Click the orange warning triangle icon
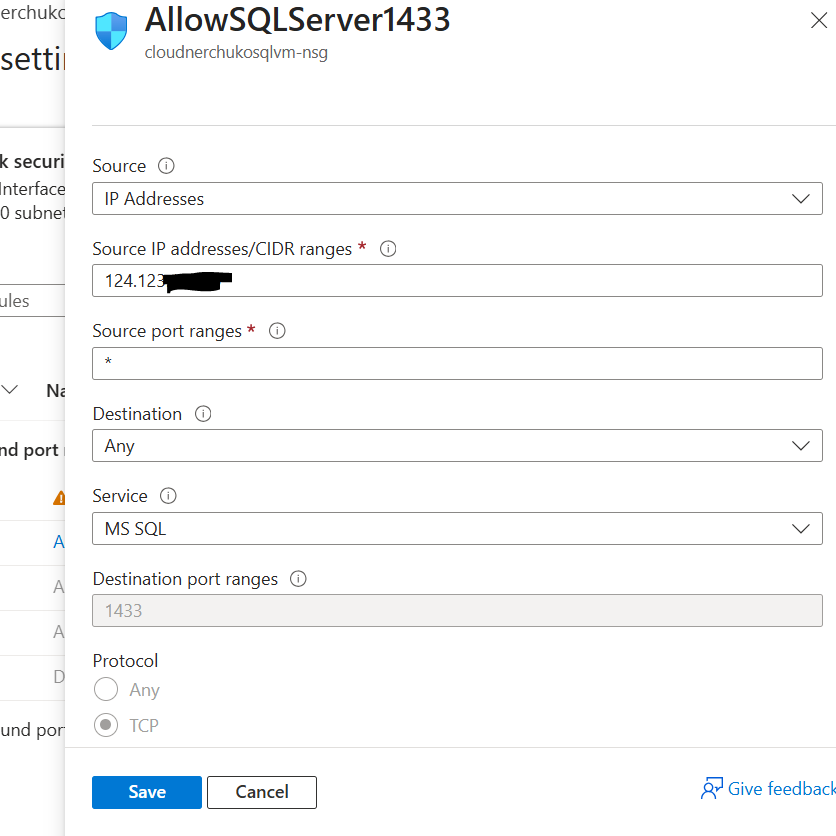 click(59, 498)
